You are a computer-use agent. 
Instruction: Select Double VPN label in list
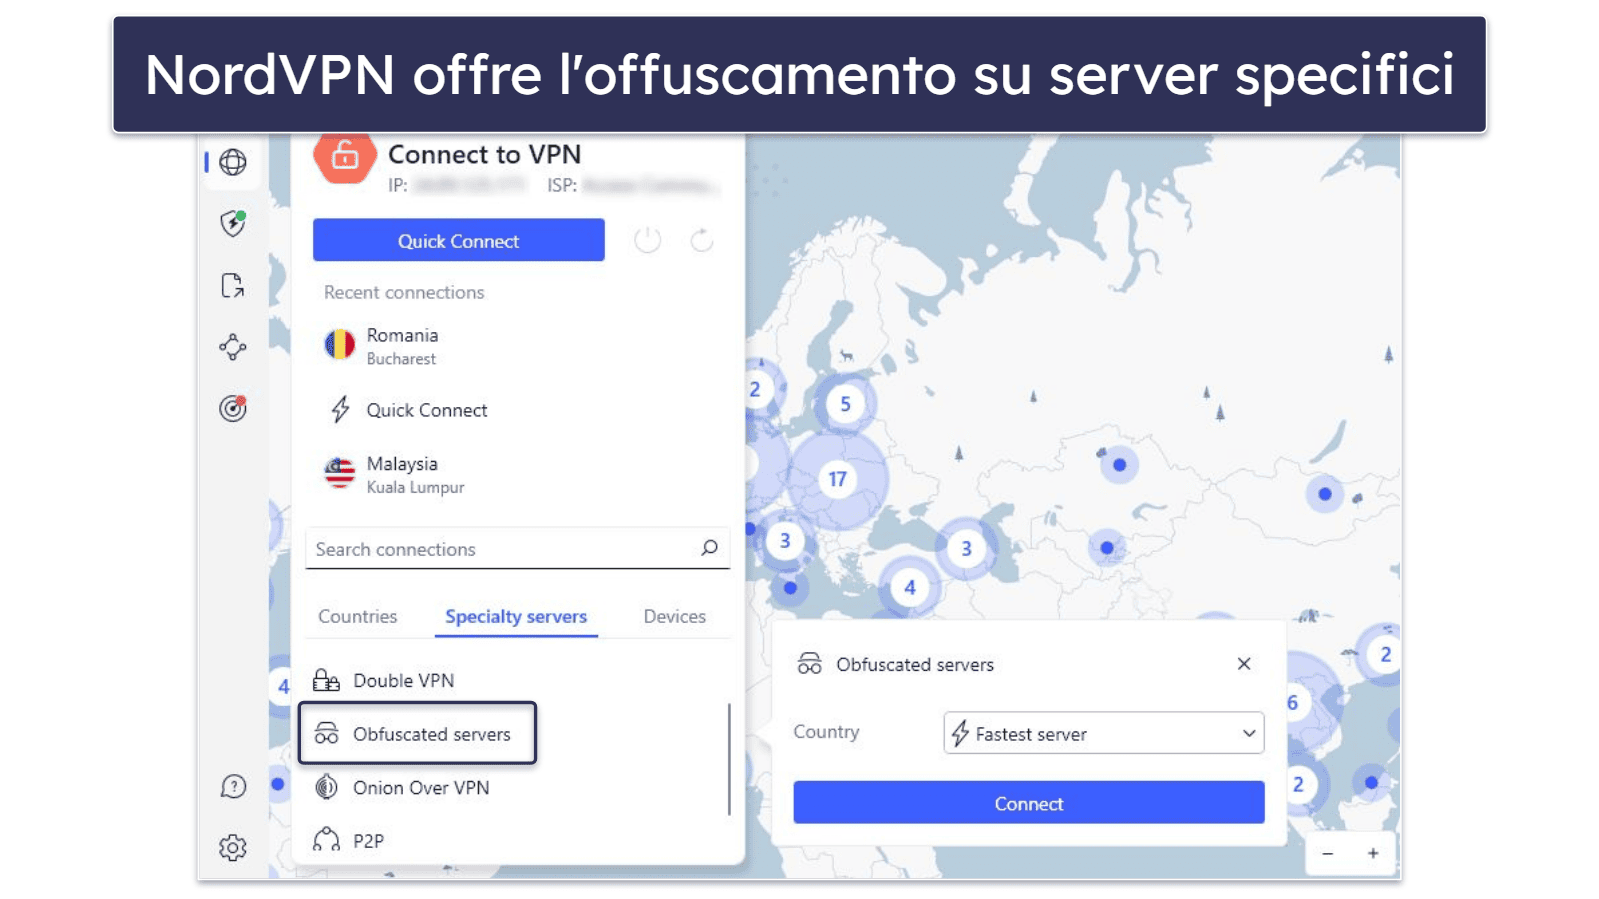point(404,681)
